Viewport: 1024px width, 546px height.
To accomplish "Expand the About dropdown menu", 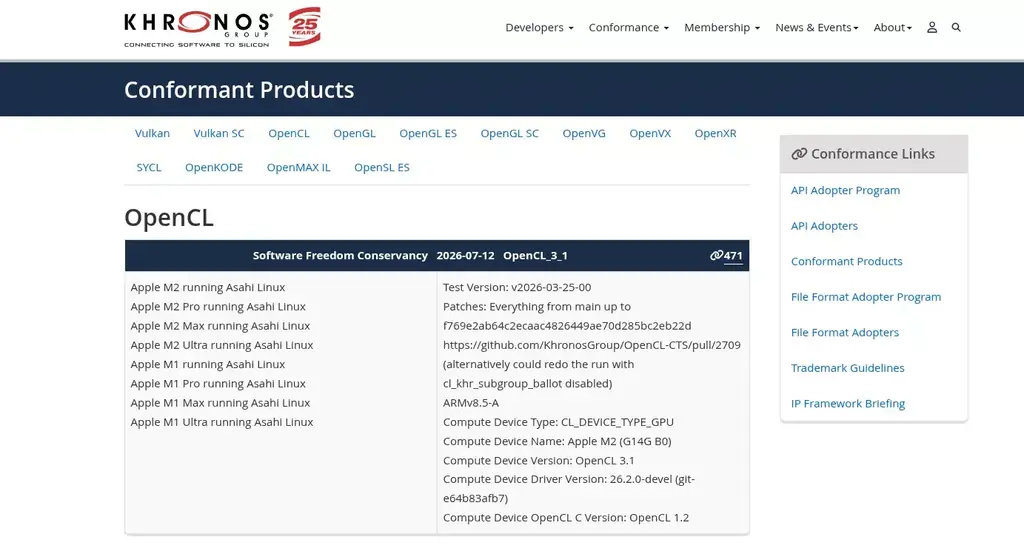I will (893, 27).
